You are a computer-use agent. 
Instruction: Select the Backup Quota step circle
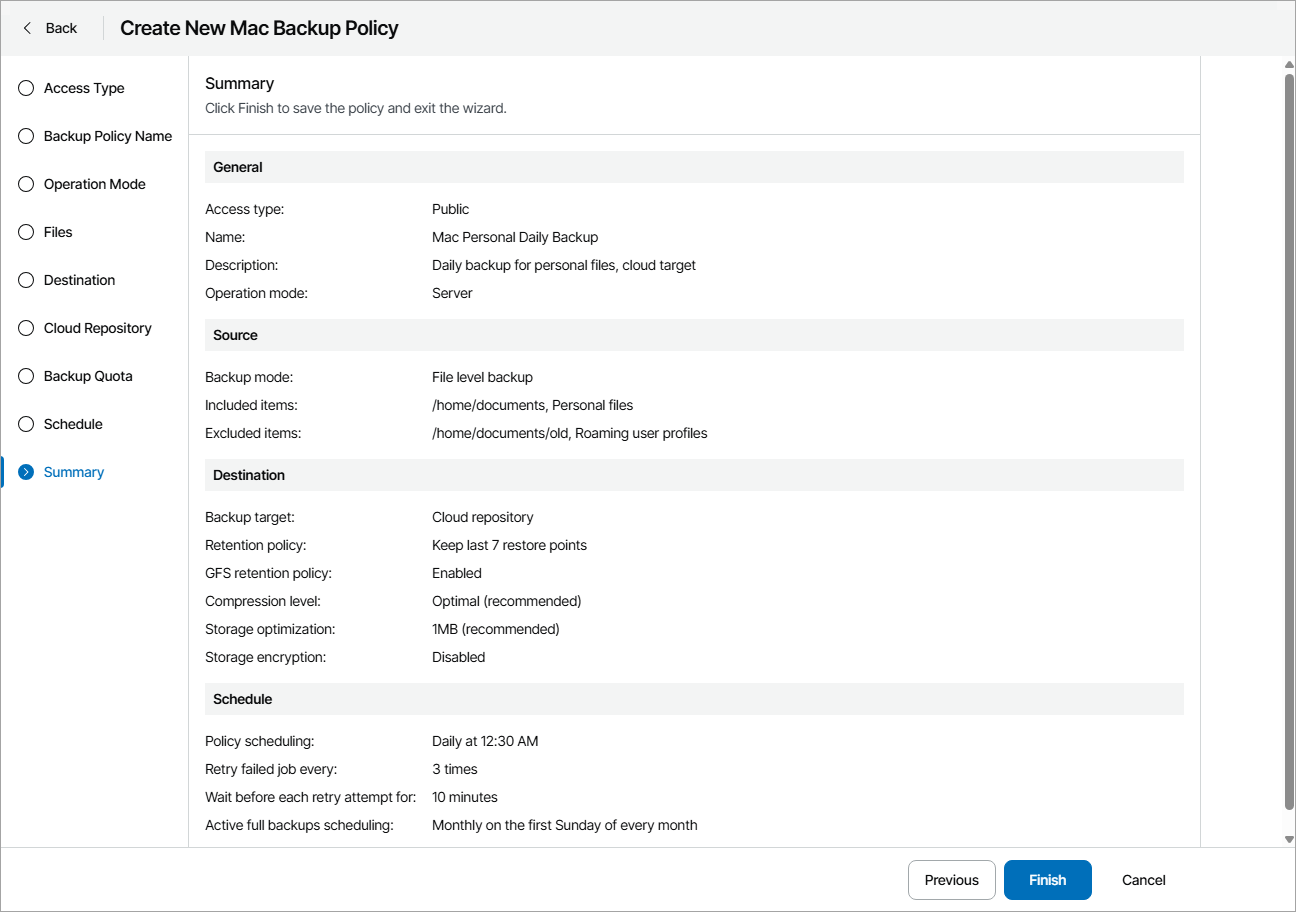[x=26, y=376]
